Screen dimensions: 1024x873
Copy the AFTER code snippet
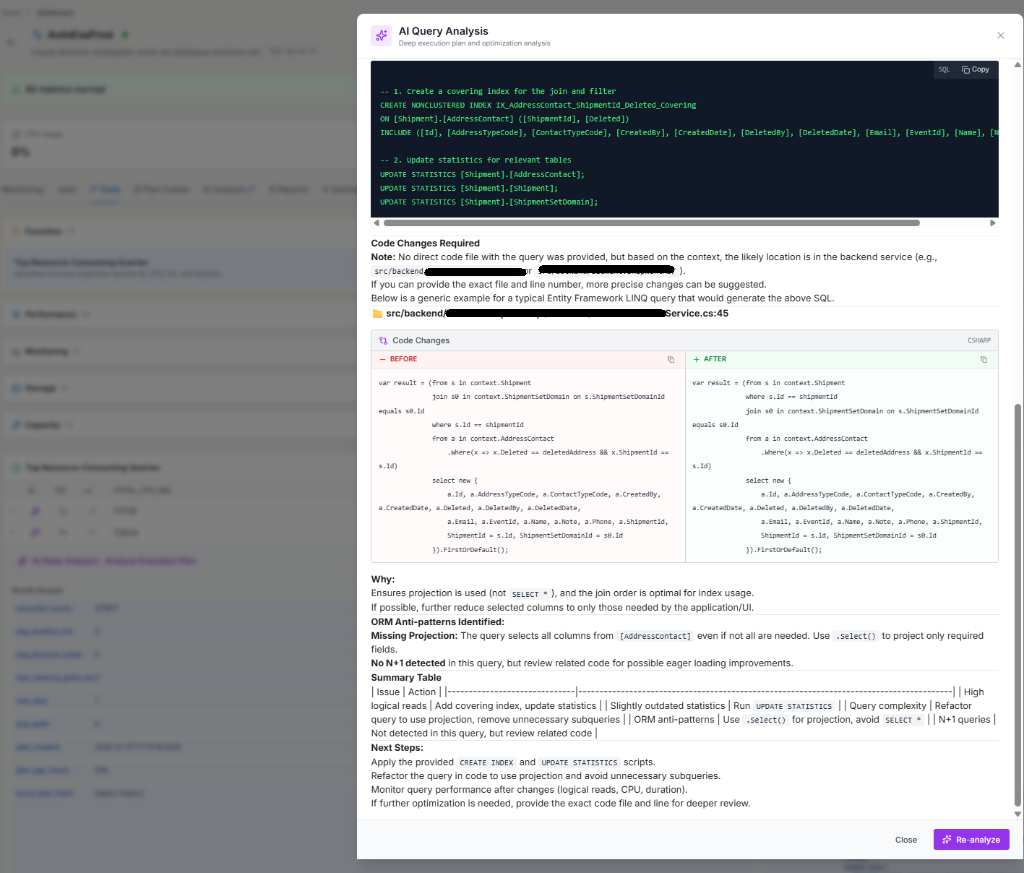pos(984,359)
